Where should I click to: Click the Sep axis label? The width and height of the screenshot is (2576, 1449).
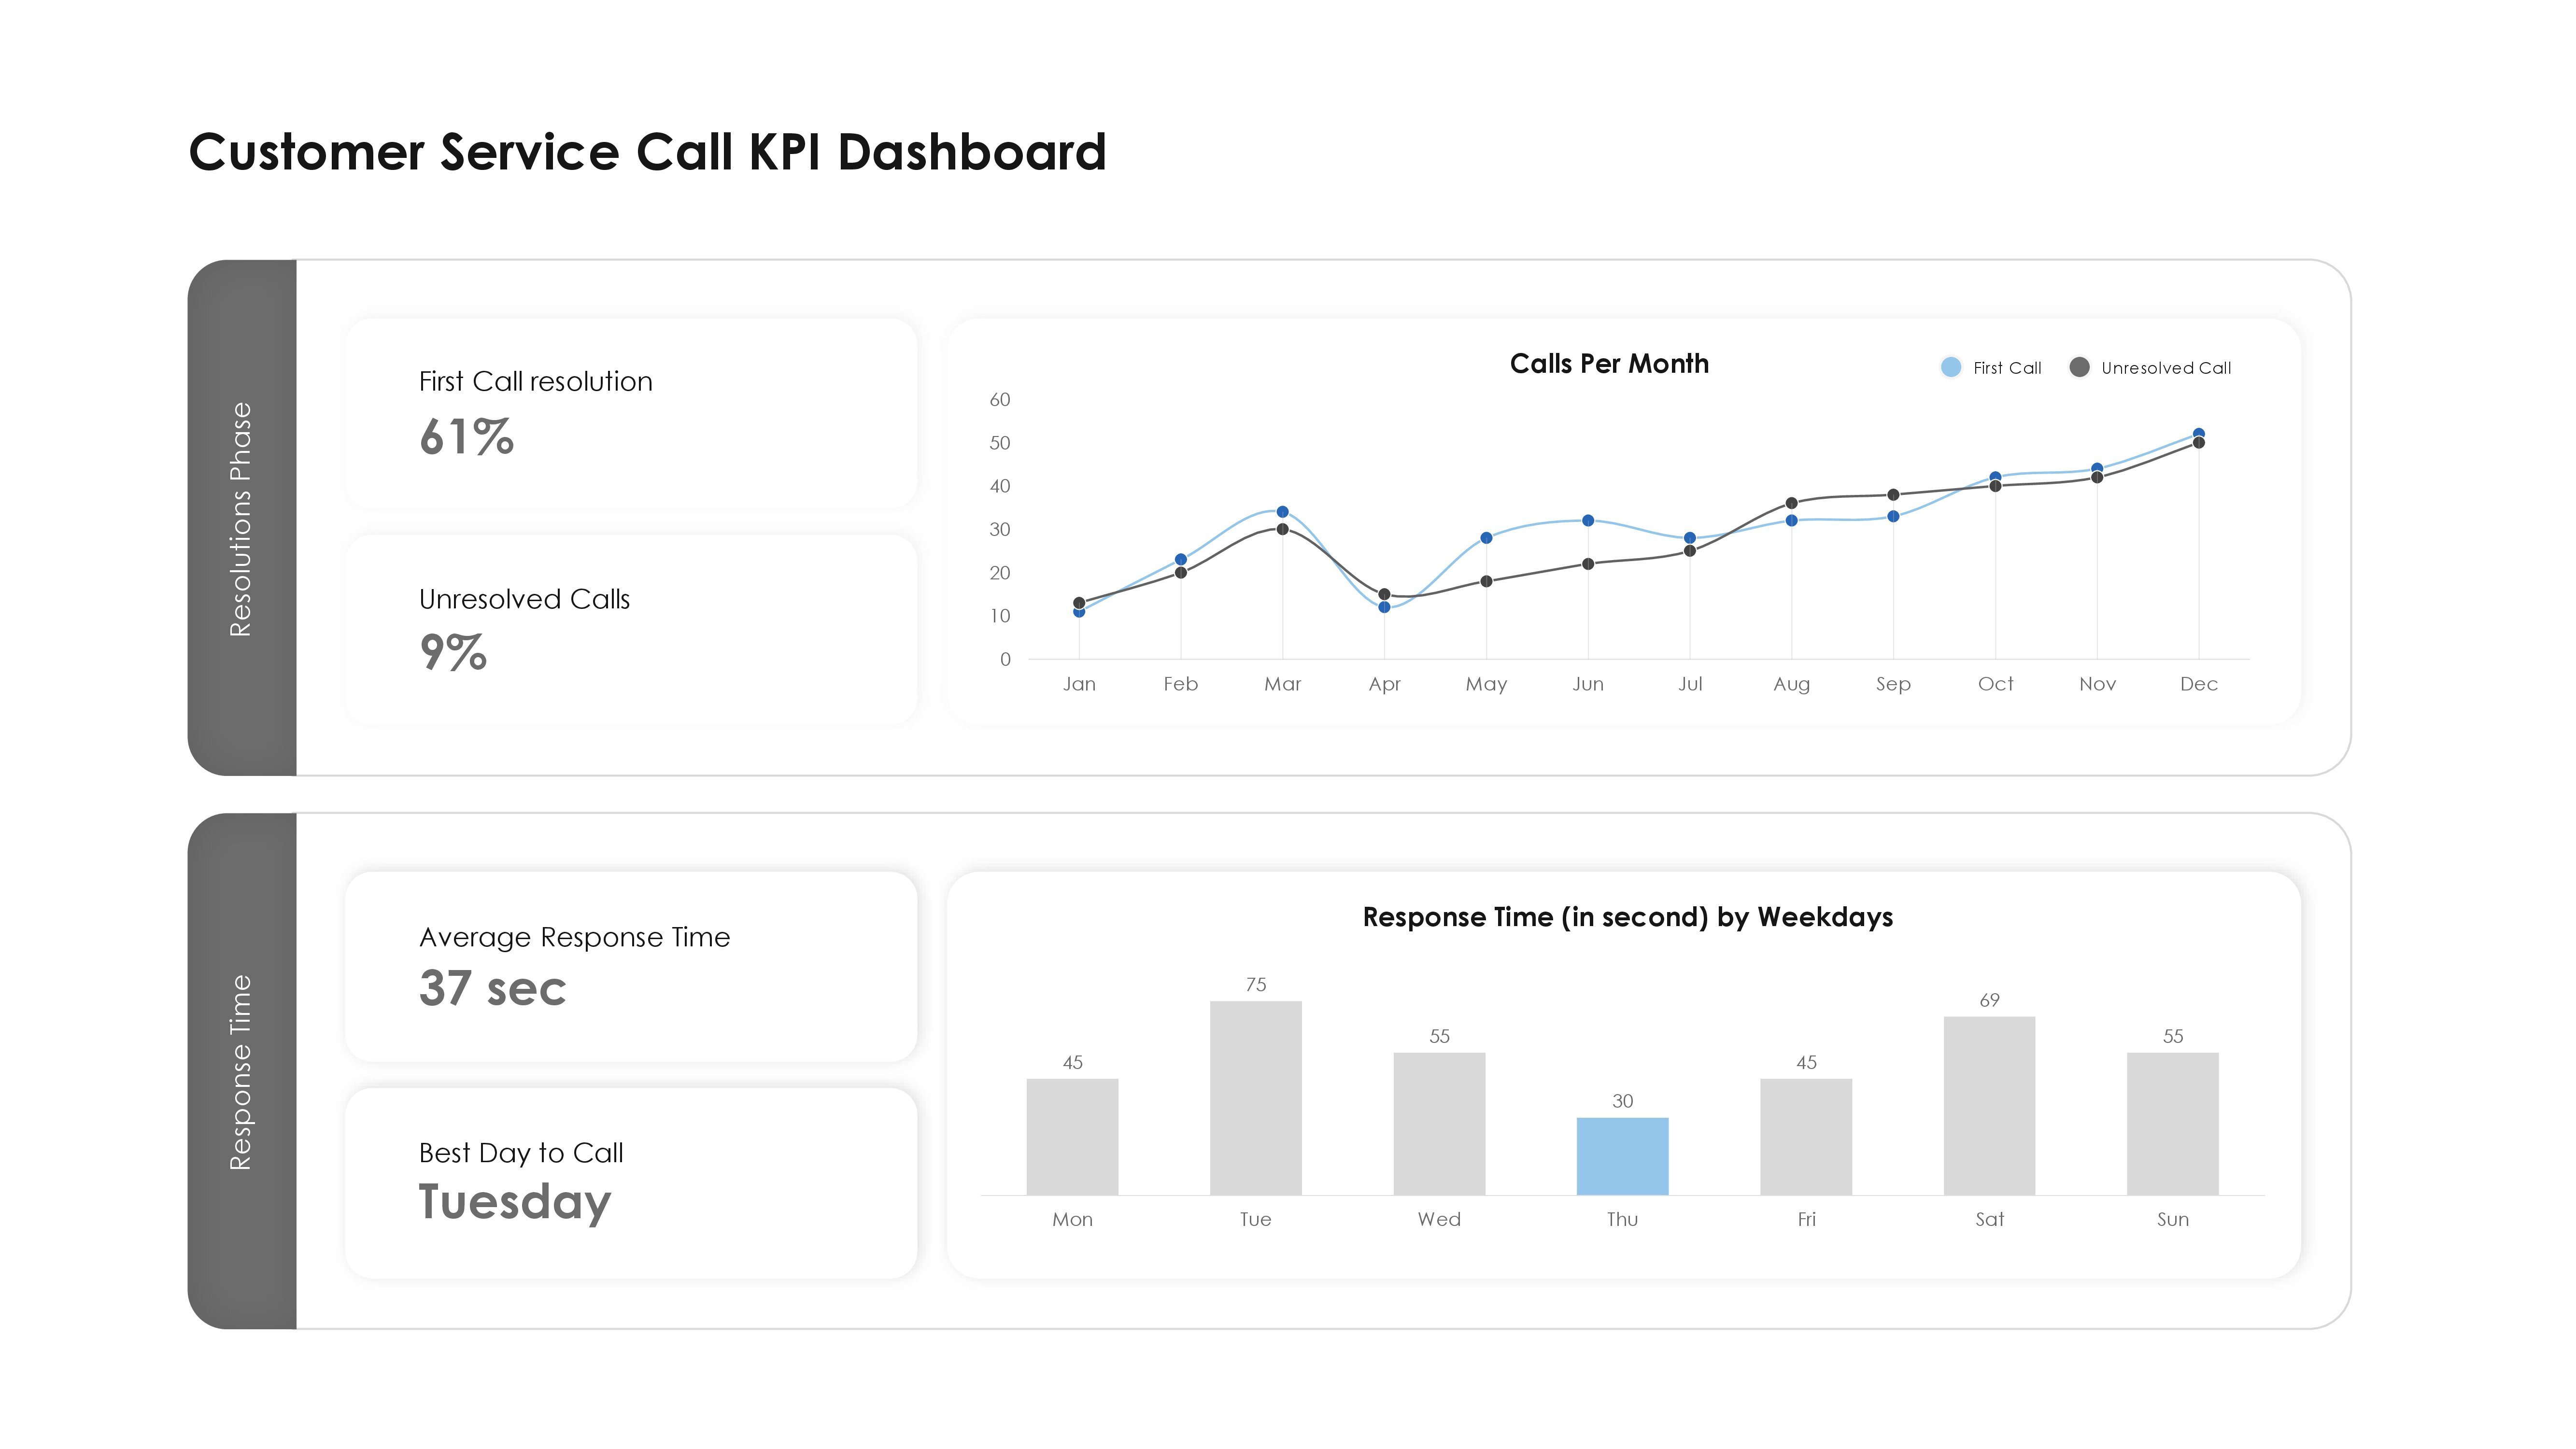(x=1893, y=684)
